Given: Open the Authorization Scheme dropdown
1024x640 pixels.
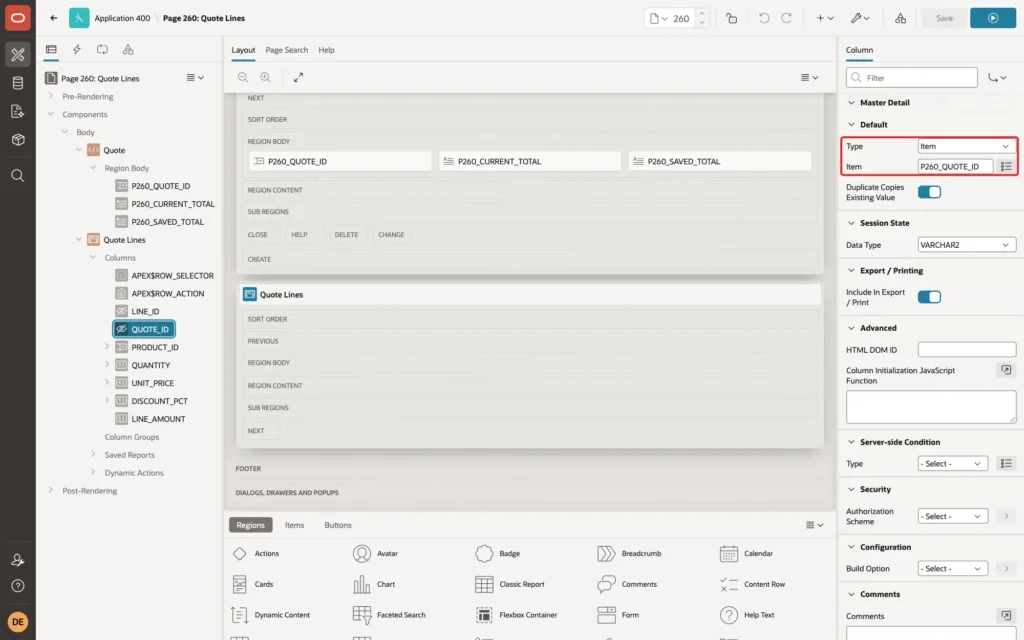Looking at the screenshot, I should [x=952, y=516].
